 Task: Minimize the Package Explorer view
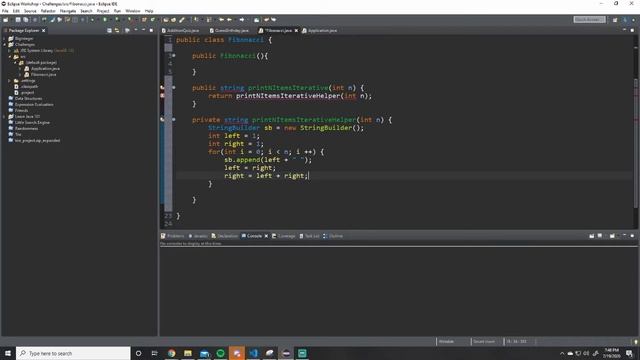tap(144, 31)
